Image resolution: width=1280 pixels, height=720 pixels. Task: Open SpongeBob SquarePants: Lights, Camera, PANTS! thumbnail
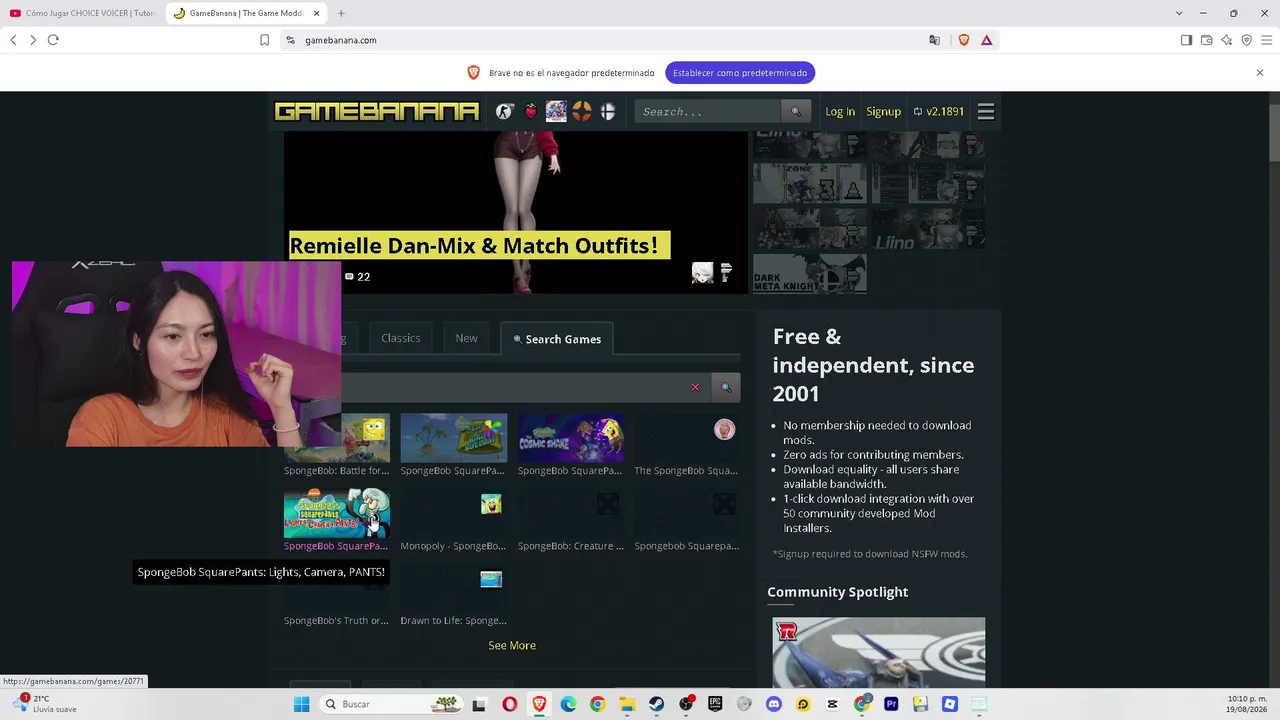[x=336, y=513]
